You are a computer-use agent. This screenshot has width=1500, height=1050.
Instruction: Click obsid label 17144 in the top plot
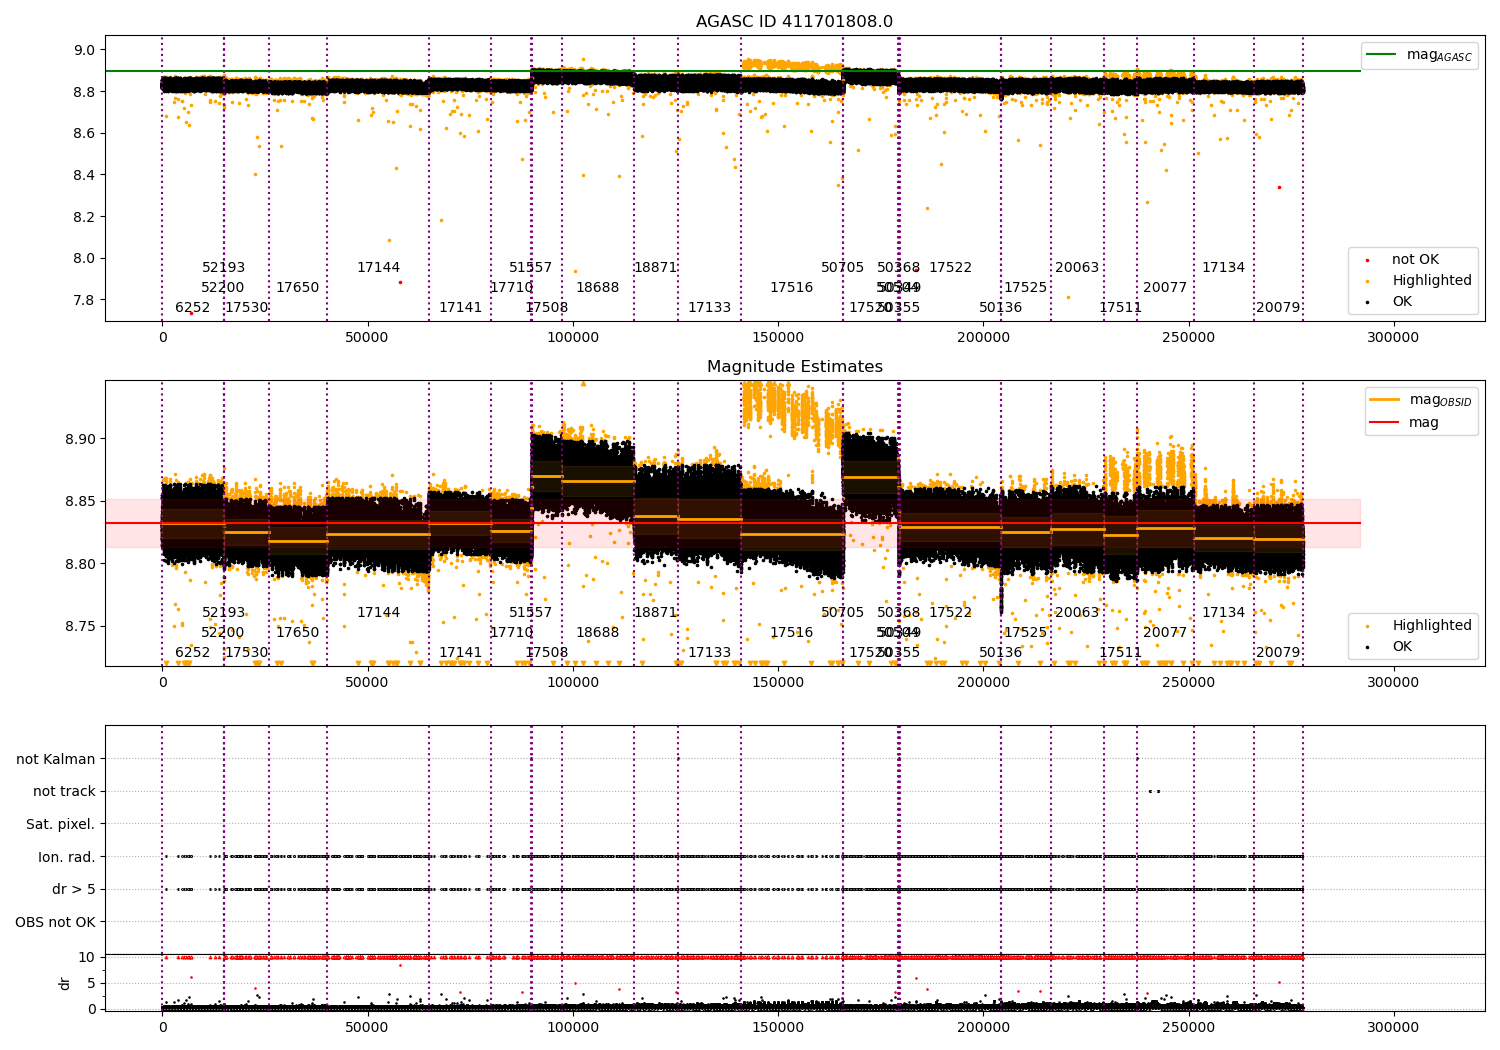click(378, 268)
